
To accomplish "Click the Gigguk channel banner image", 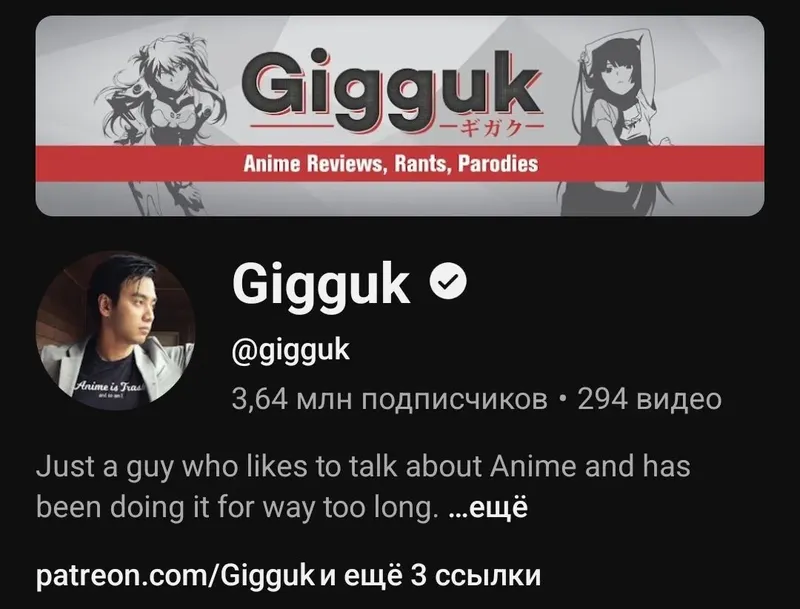I will point(400,116).
